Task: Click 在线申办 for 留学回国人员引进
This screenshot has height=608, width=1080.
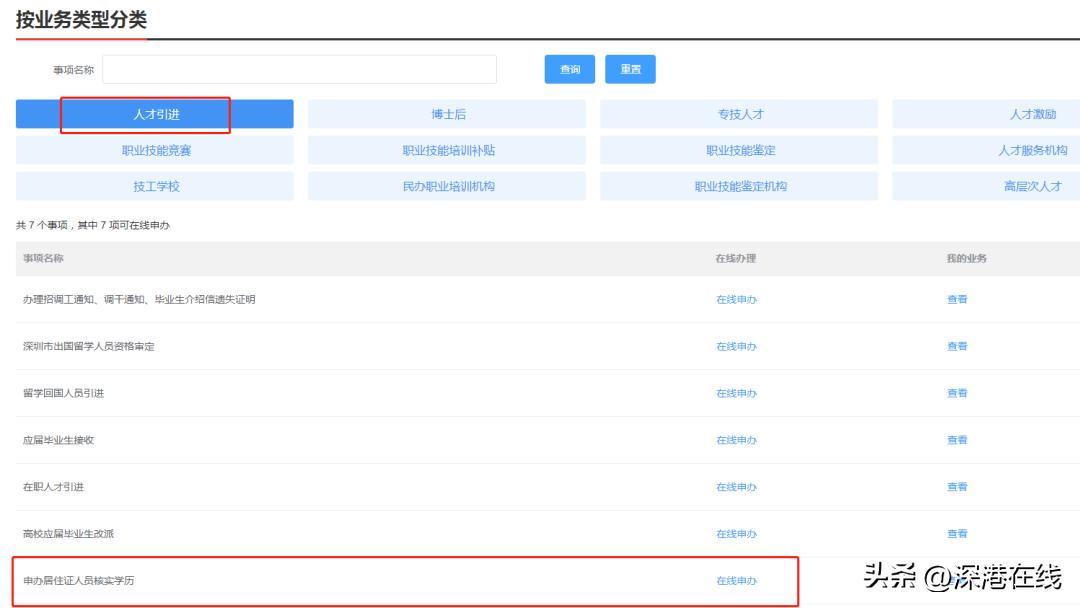Action: click(736, 393)
